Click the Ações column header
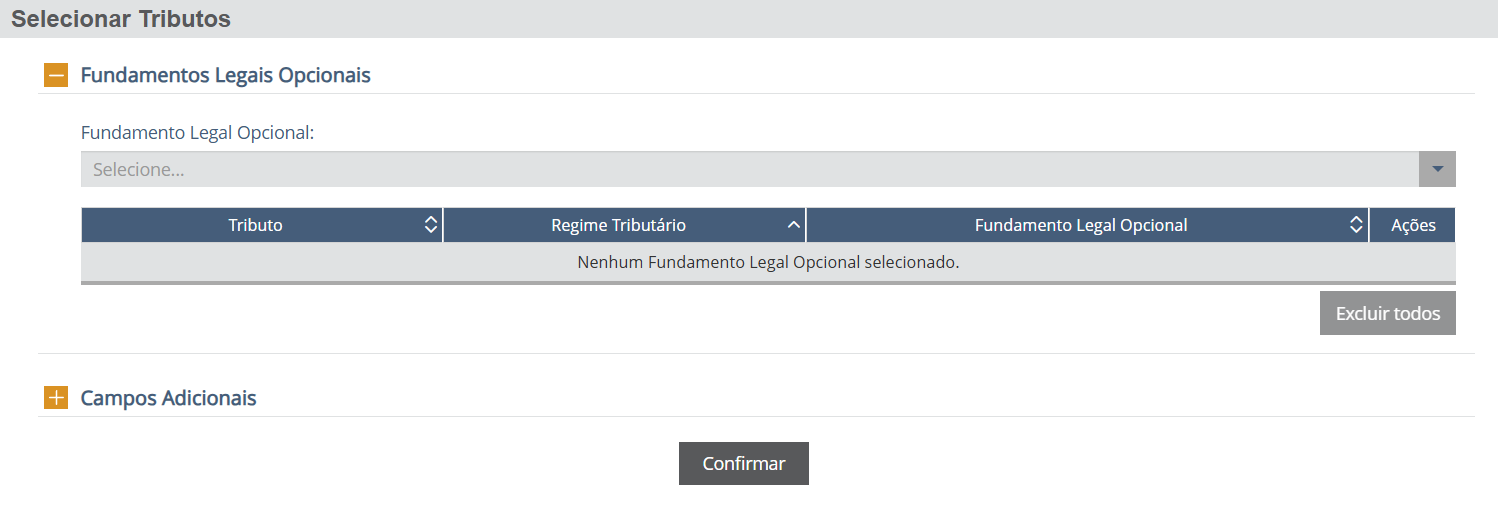Viewport: 1498px width, 505px height. coord(1413,225)
